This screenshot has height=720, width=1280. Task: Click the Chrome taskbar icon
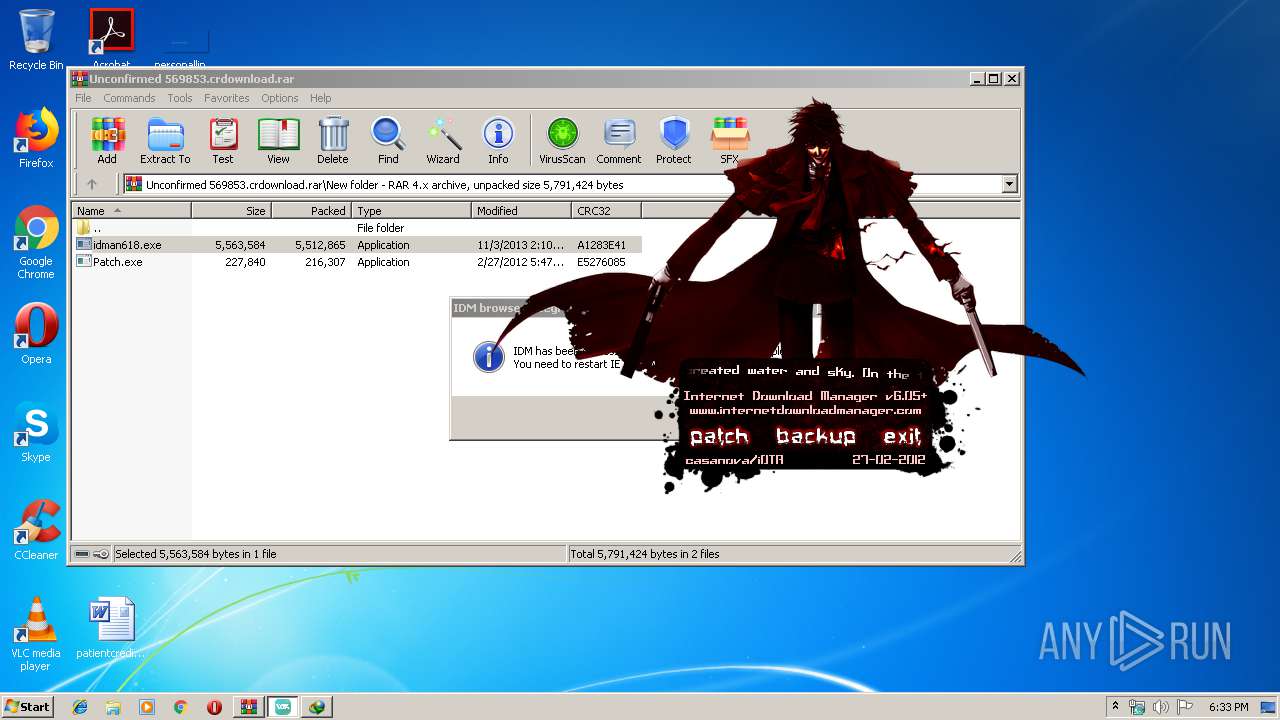point(180,707)
